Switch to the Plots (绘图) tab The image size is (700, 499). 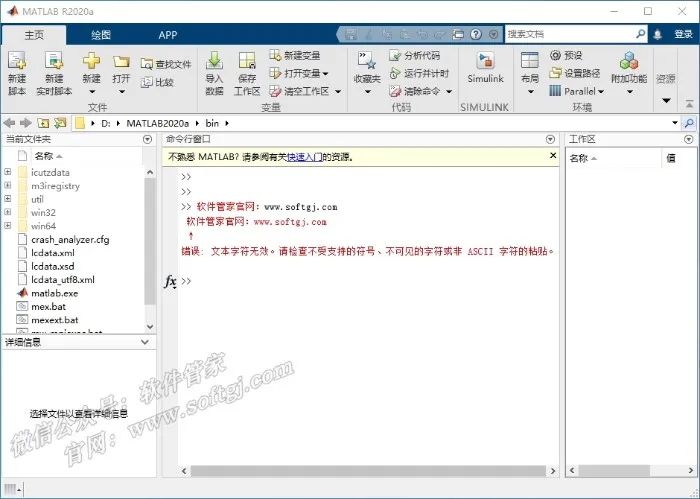click(x=100, y=35)
